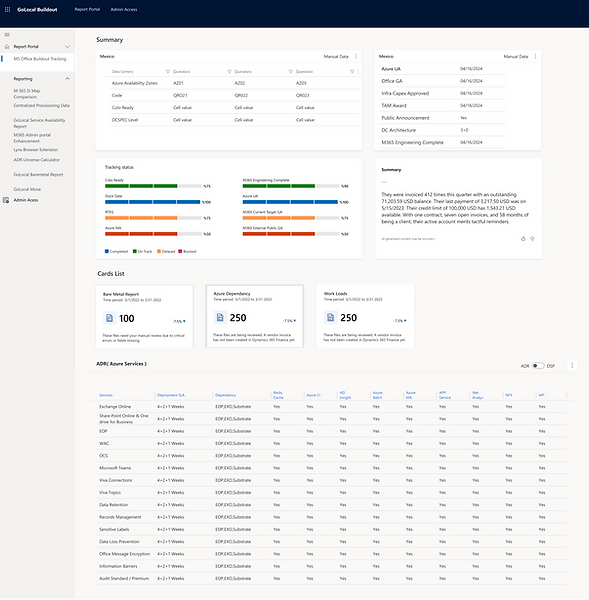
Task: Click the GoLocal Buildout app title
Action: click(x=37, y=10)
